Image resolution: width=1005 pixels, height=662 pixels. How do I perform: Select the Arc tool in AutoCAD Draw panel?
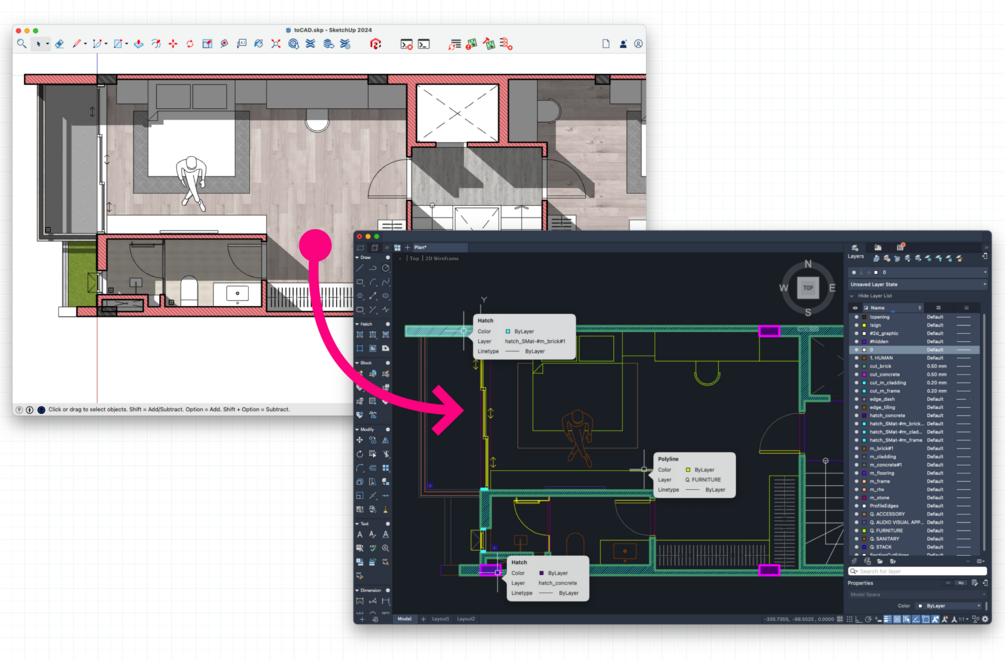(373, 282)
